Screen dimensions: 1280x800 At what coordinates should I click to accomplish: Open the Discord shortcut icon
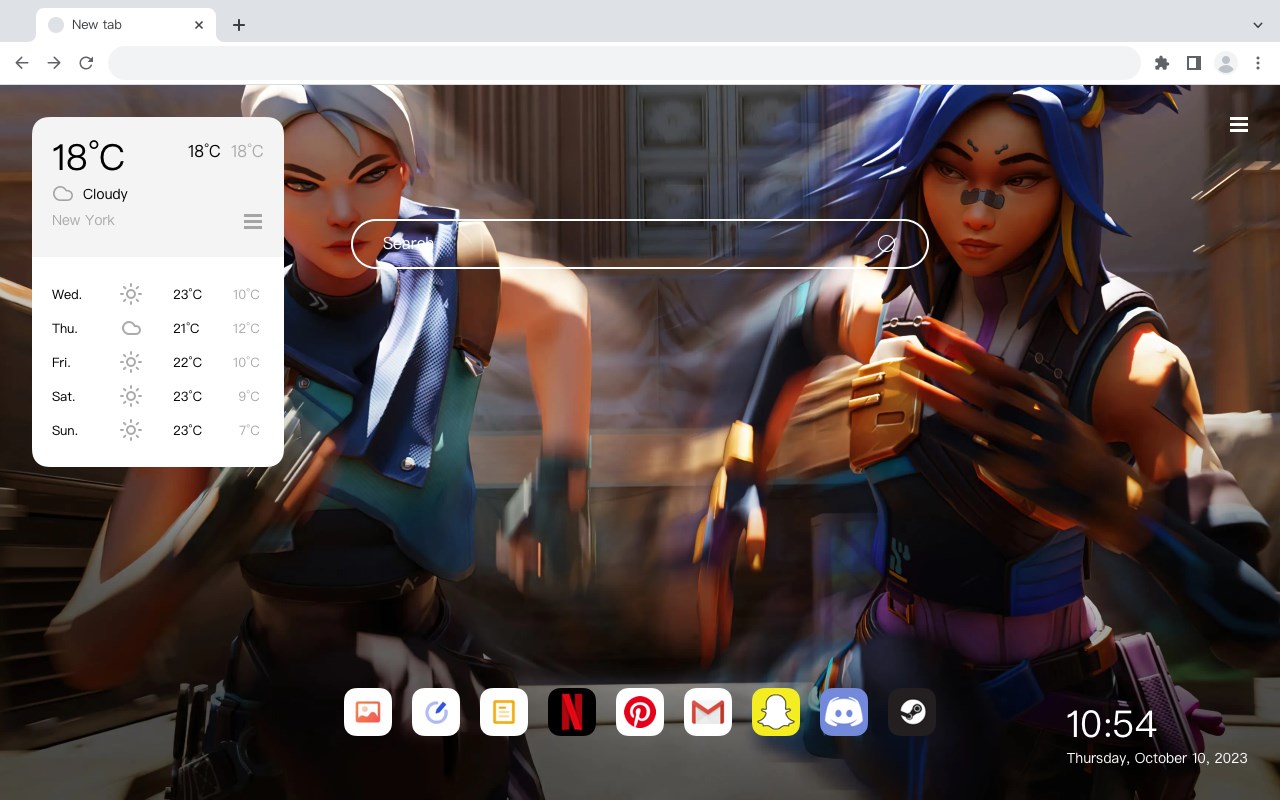pyautogui.click(x=844, y=712)
